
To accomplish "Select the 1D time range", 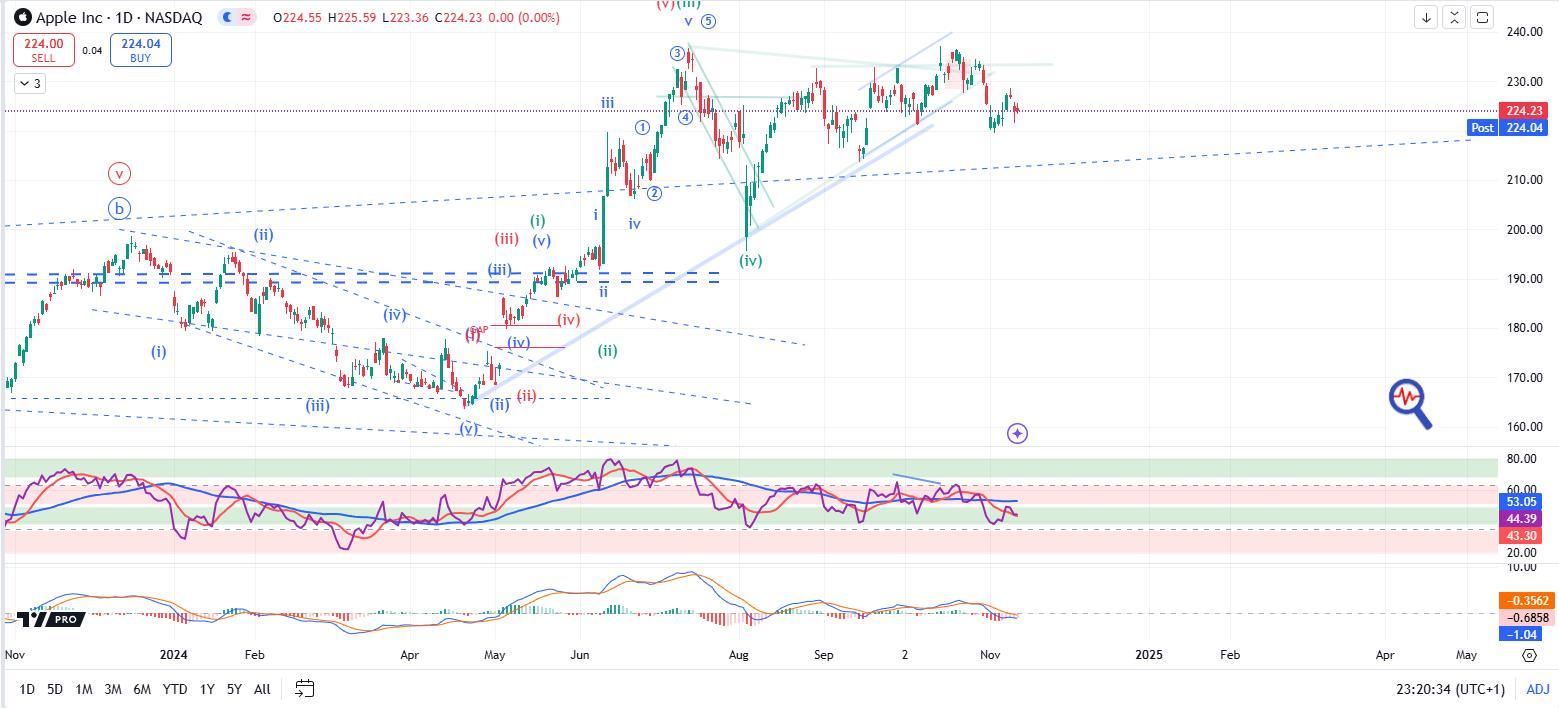I will (27, 689).
